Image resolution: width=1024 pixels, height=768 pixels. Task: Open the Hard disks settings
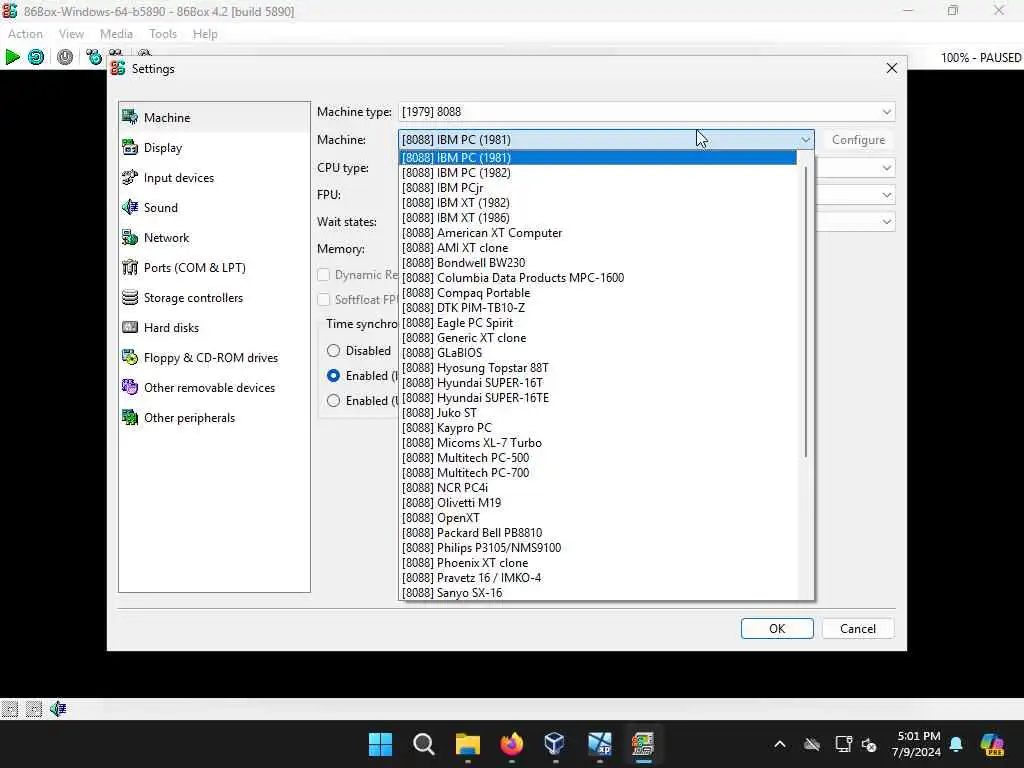pos(214,328)
